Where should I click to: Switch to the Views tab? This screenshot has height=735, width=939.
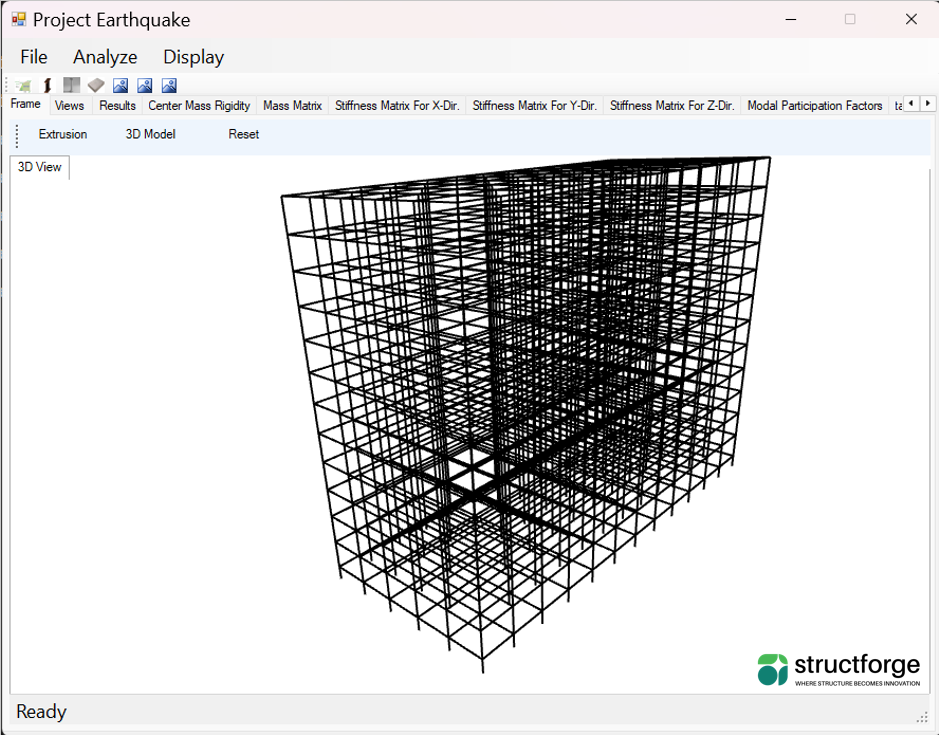69,105
